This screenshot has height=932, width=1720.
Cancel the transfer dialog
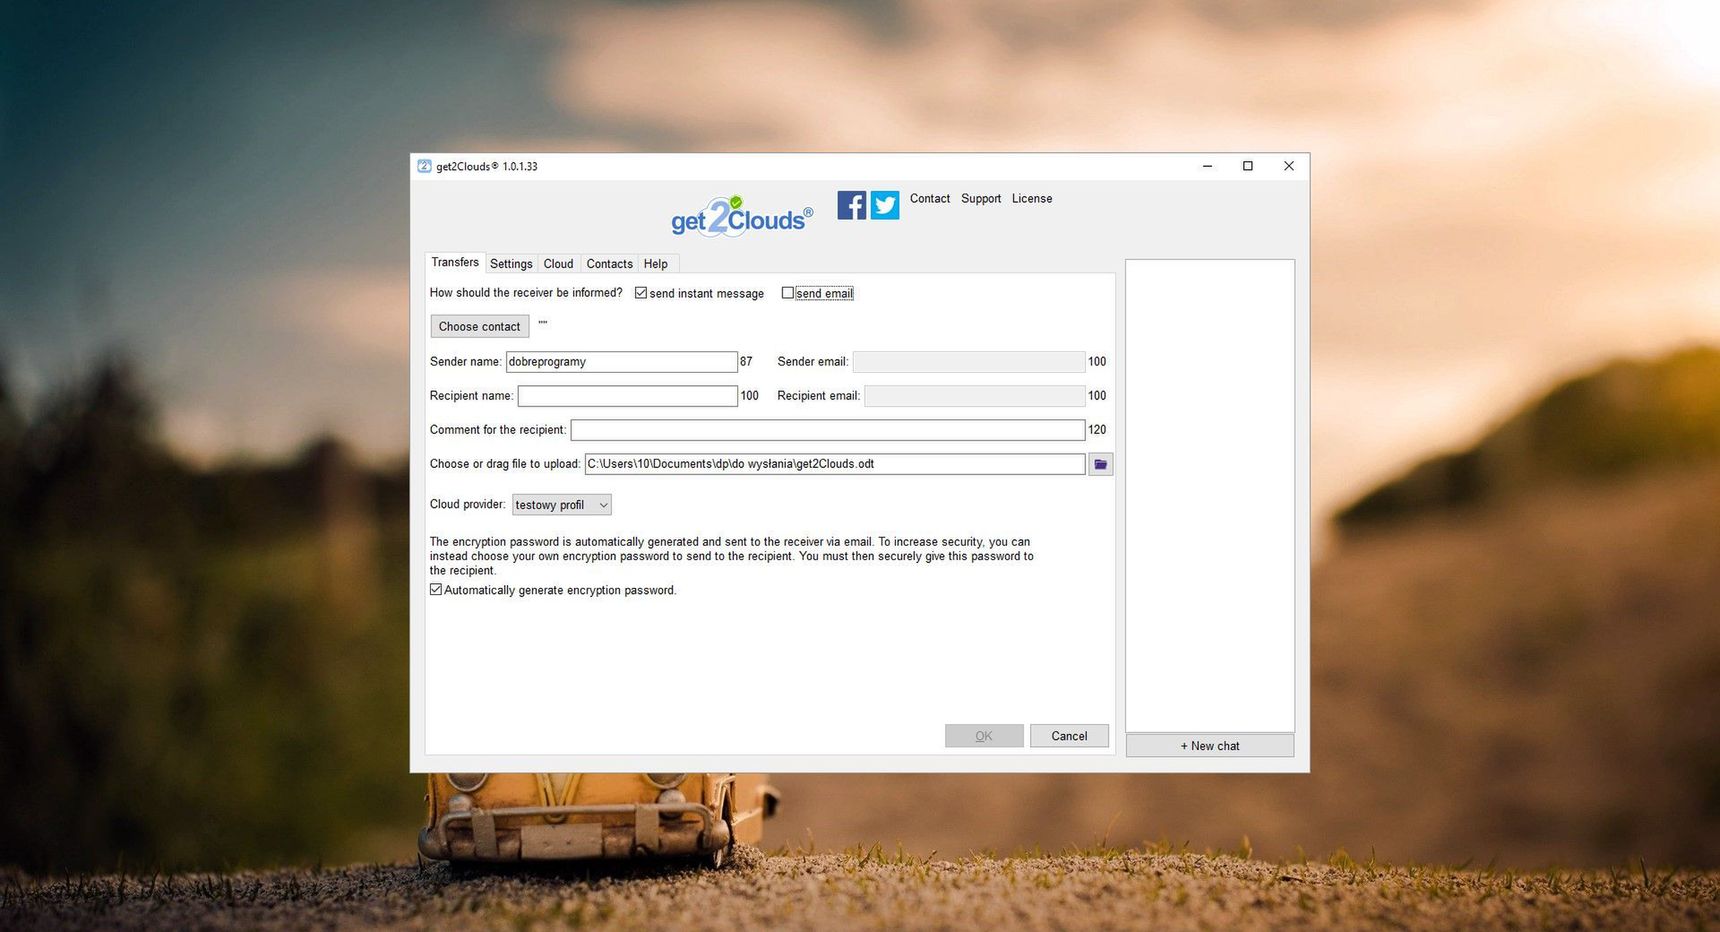[1069, 736]
